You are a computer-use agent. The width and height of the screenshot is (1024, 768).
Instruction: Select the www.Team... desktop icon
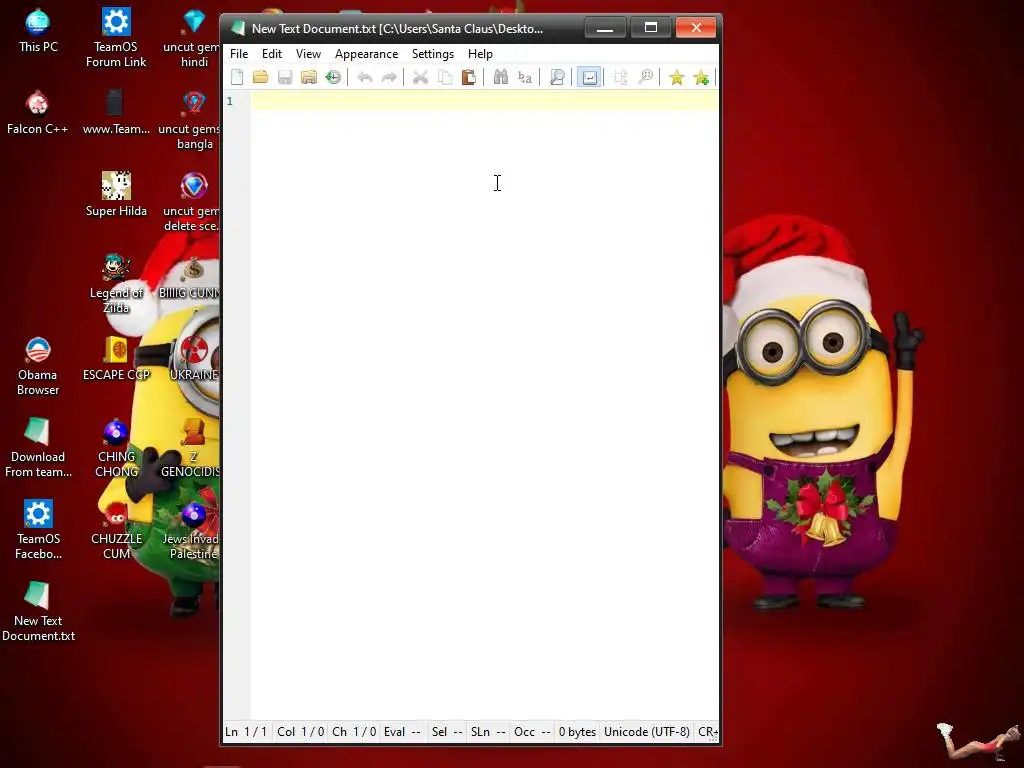click(x=116, y=112)
